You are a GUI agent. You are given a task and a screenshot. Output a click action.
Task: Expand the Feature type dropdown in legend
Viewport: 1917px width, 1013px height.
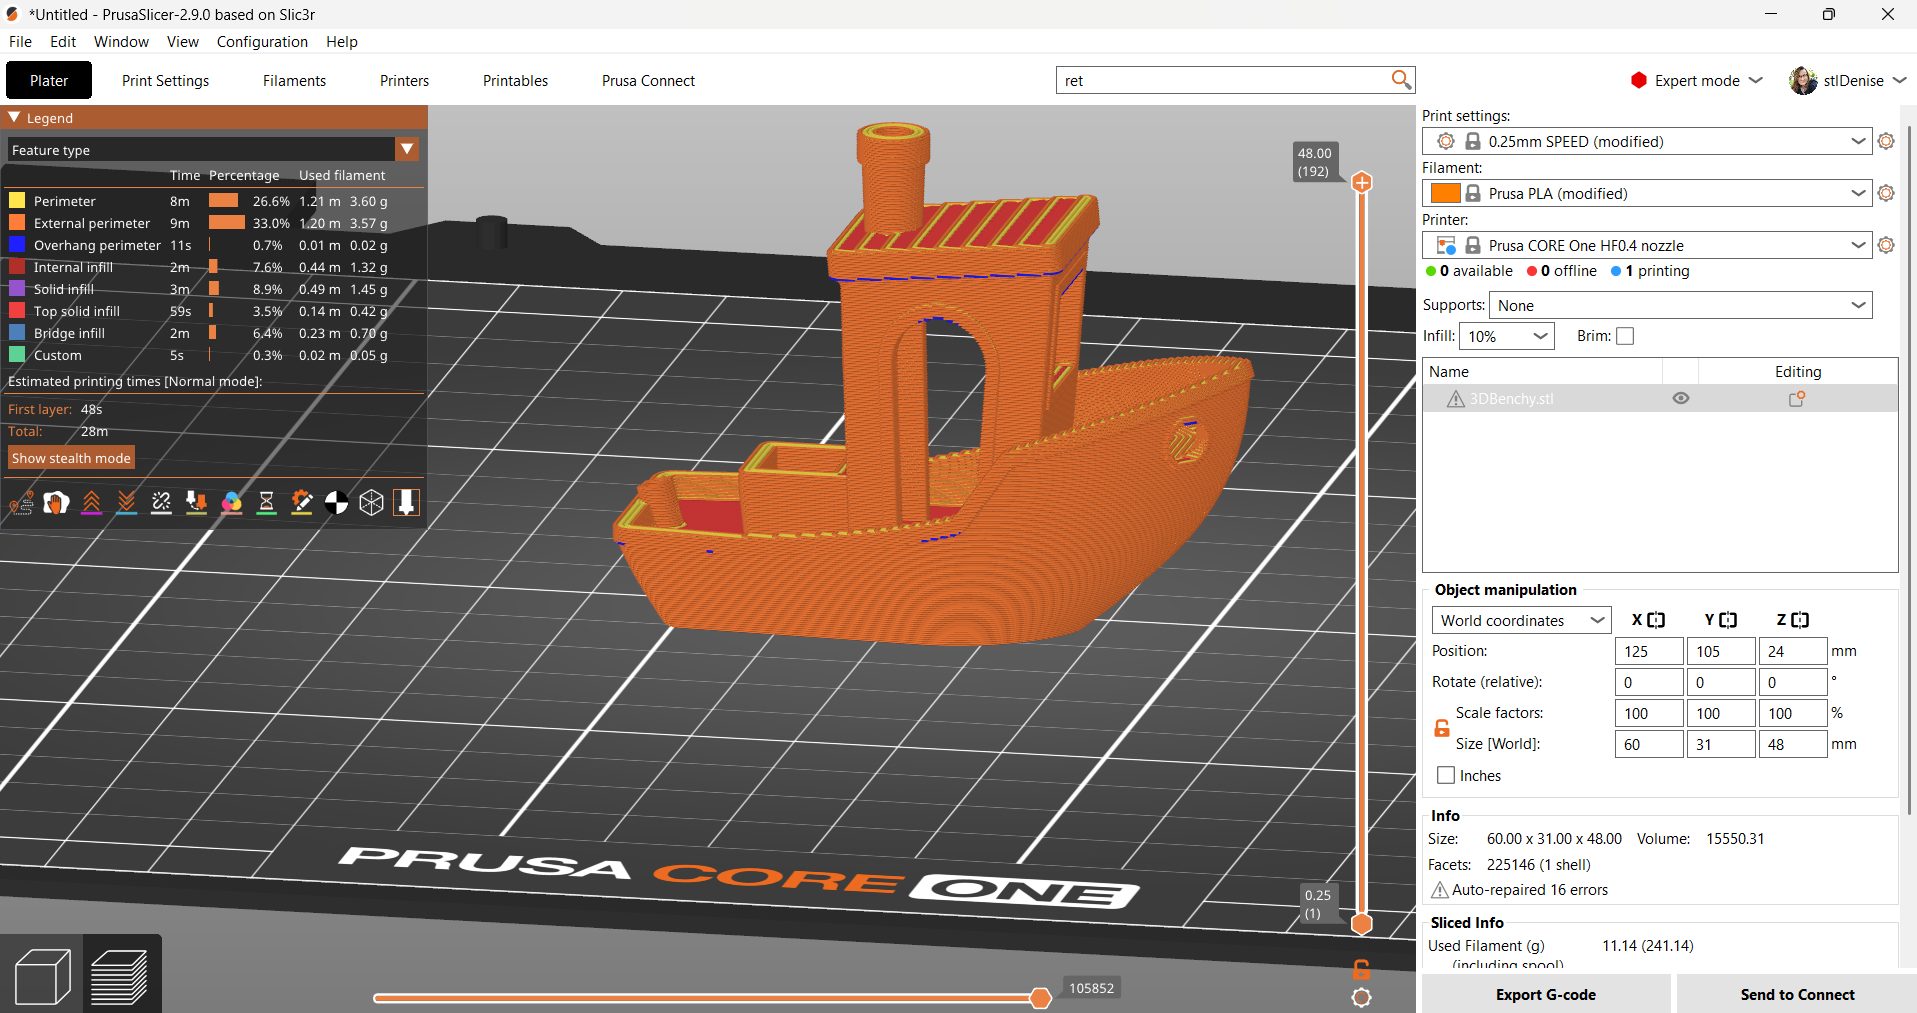tap(407, 149)
